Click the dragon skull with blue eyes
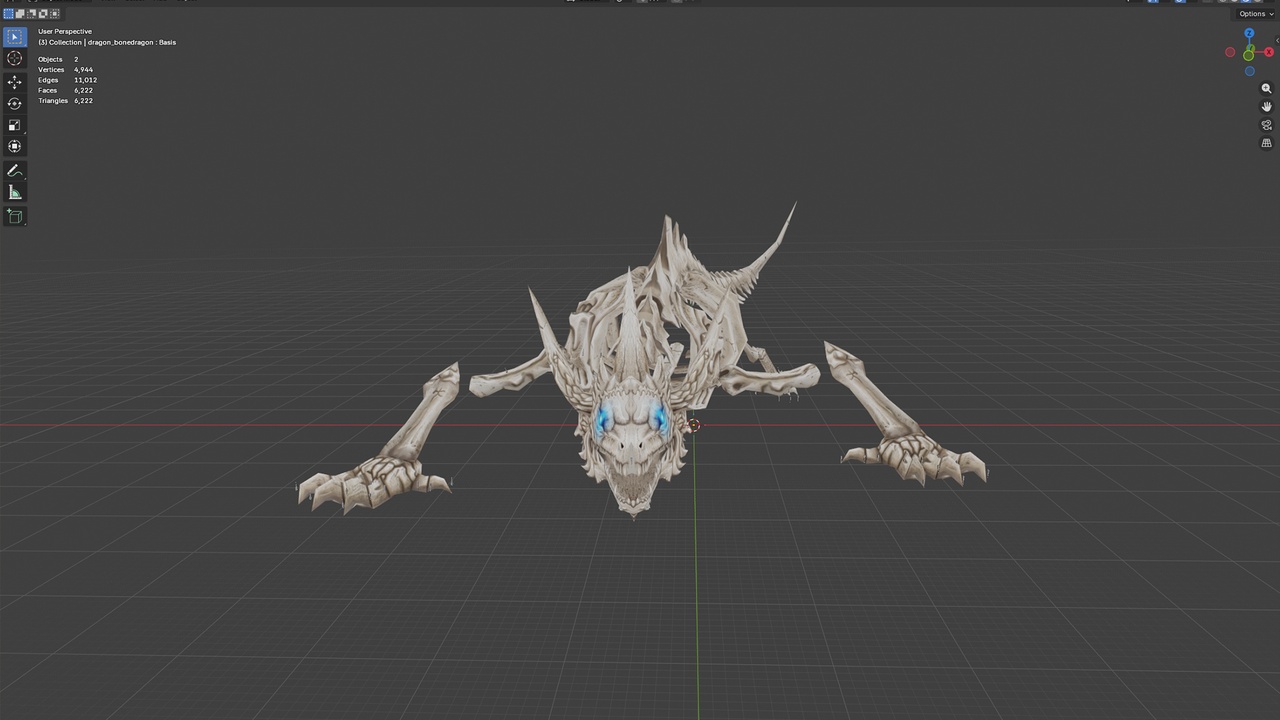Screen dimensions: 1280x720 coord(632,445)
